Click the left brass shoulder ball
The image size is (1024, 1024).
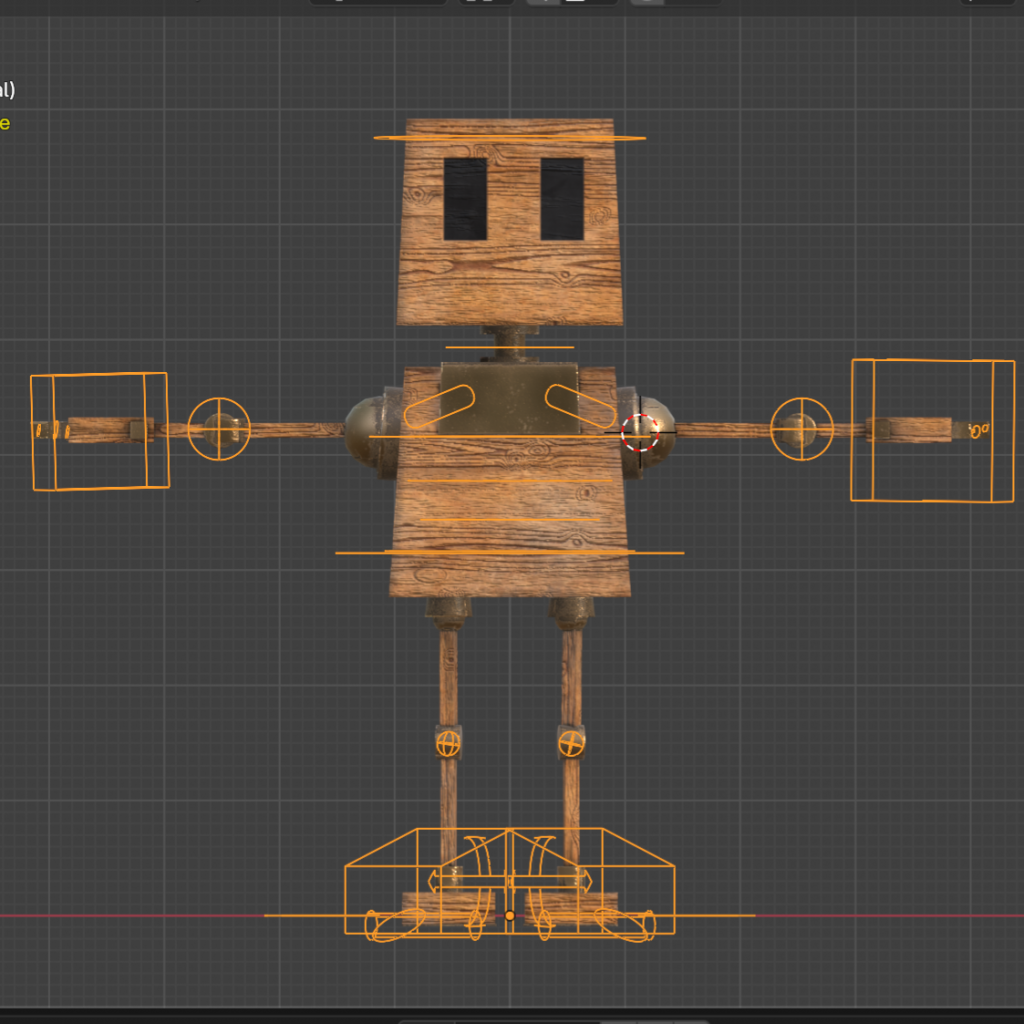[x=363, y=430]
